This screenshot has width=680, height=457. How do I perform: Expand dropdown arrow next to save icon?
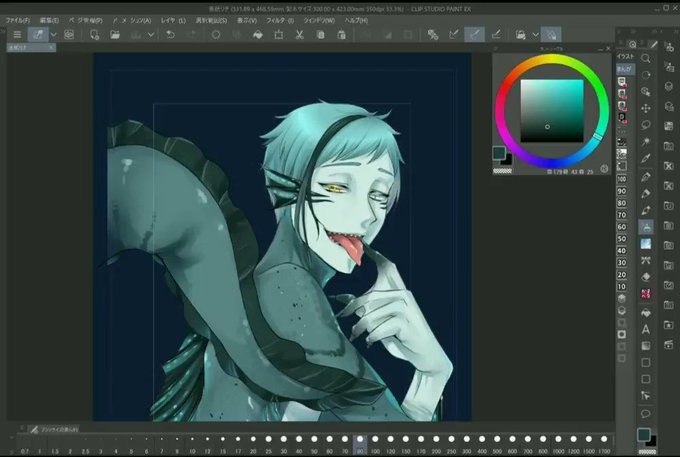point(151,35)
